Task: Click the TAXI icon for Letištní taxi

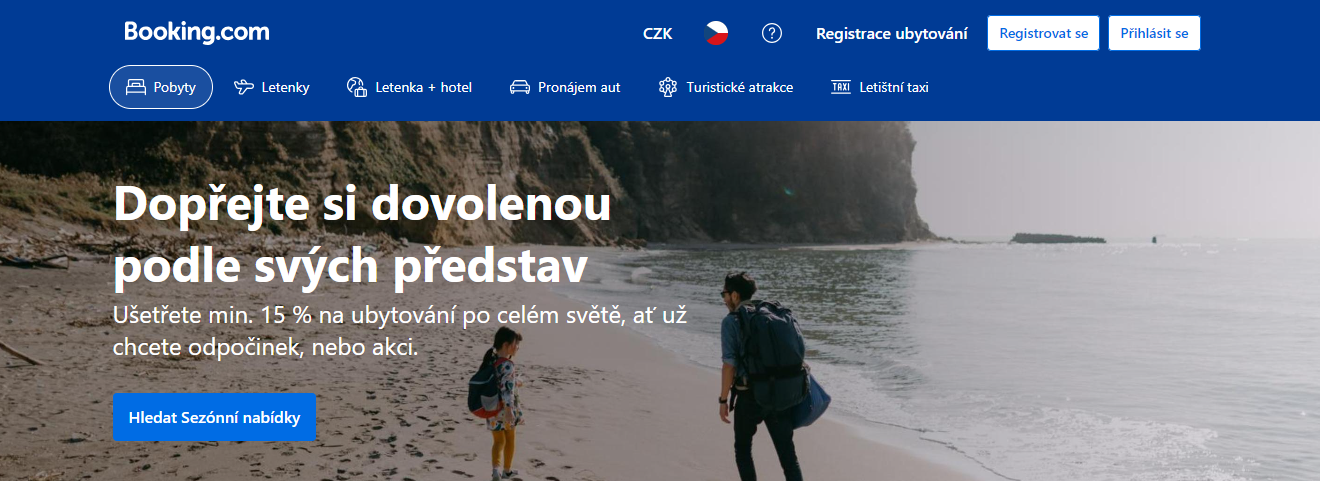Action: pos(840,87)
